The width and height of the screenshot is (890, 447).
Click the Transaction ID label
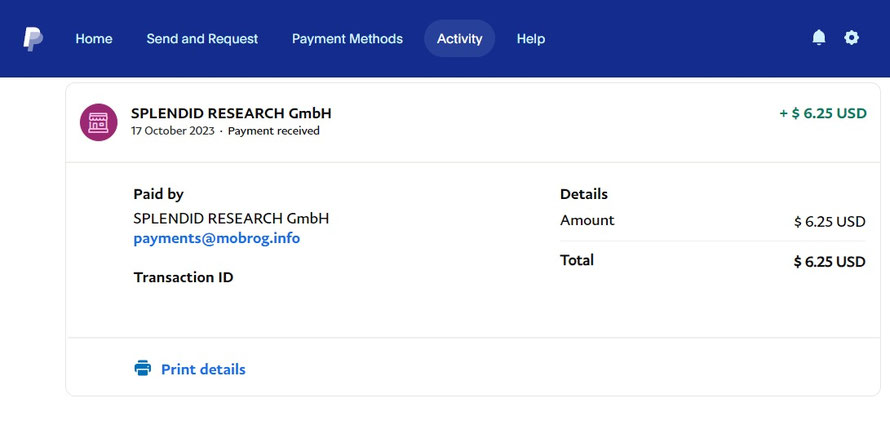[x=183, y=277]
